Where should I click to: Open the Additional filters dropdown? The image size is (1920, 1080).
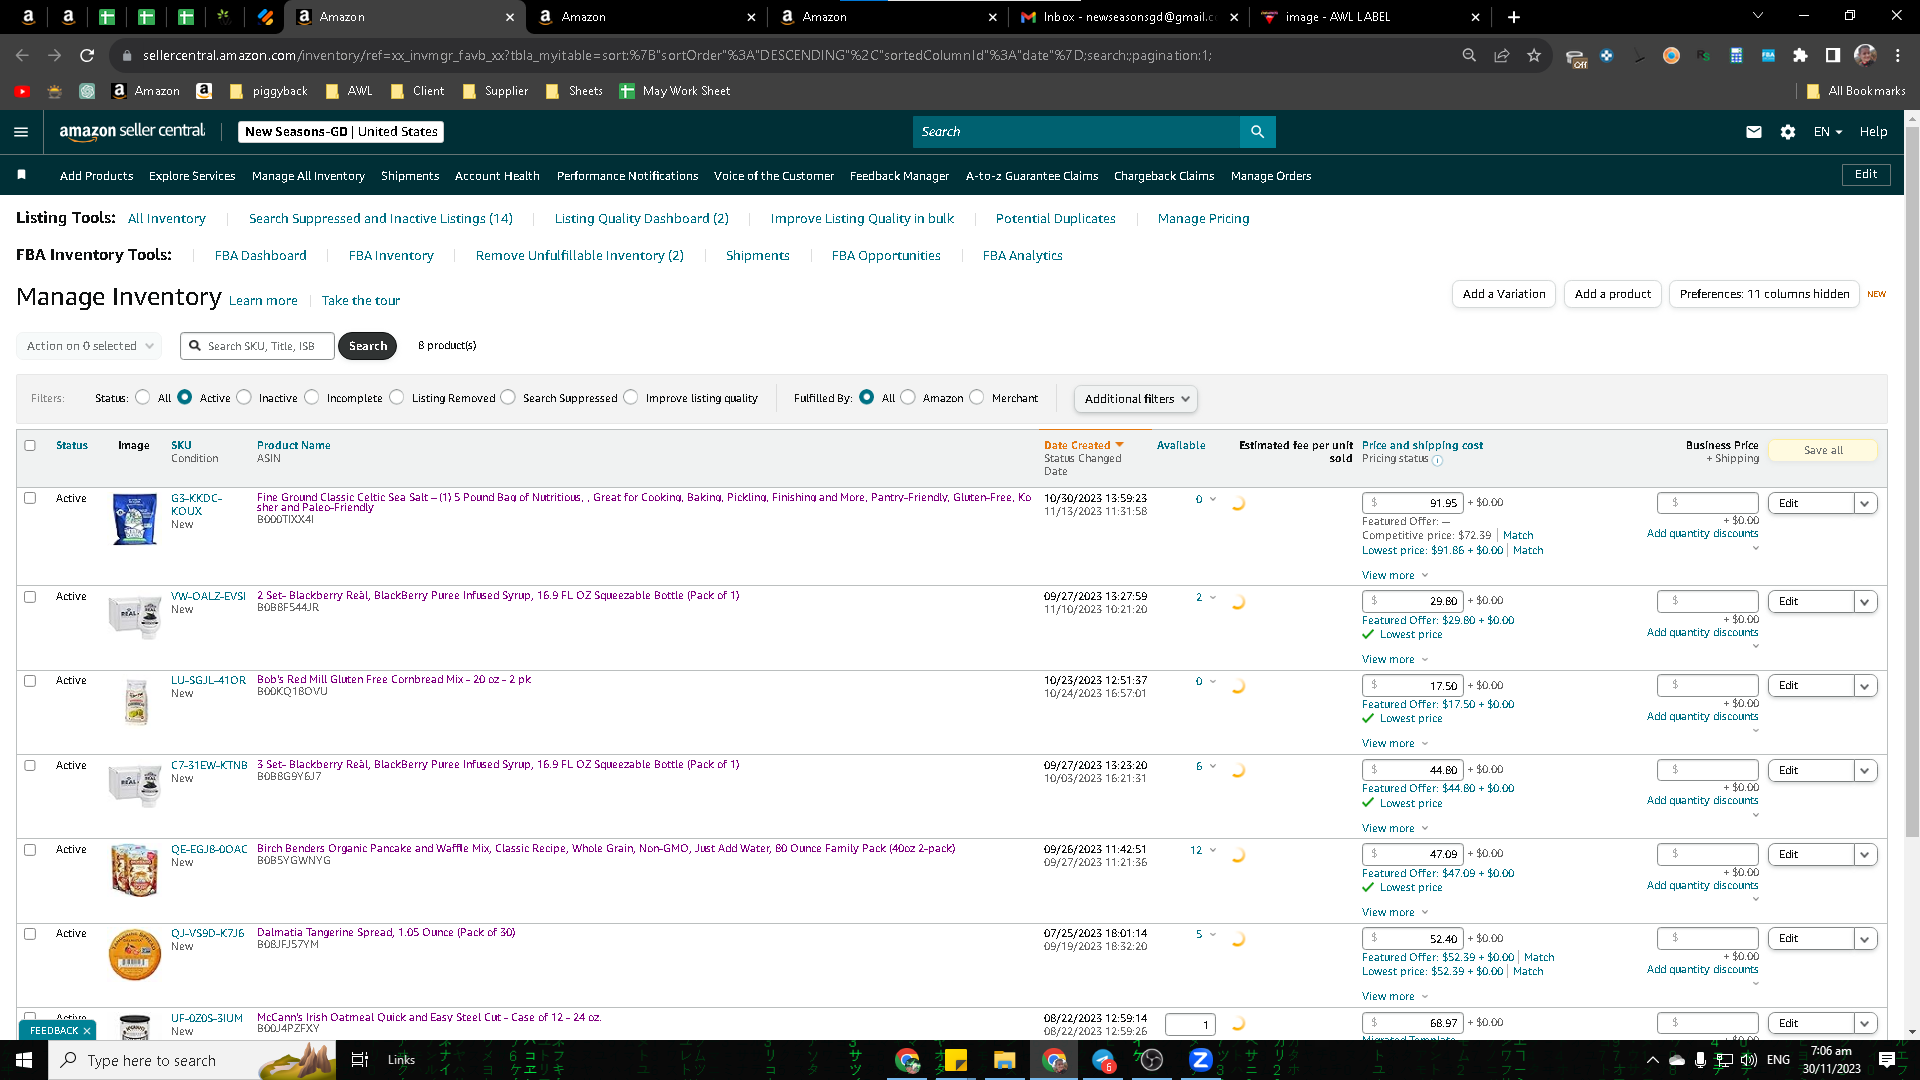tap(1136, 399)
